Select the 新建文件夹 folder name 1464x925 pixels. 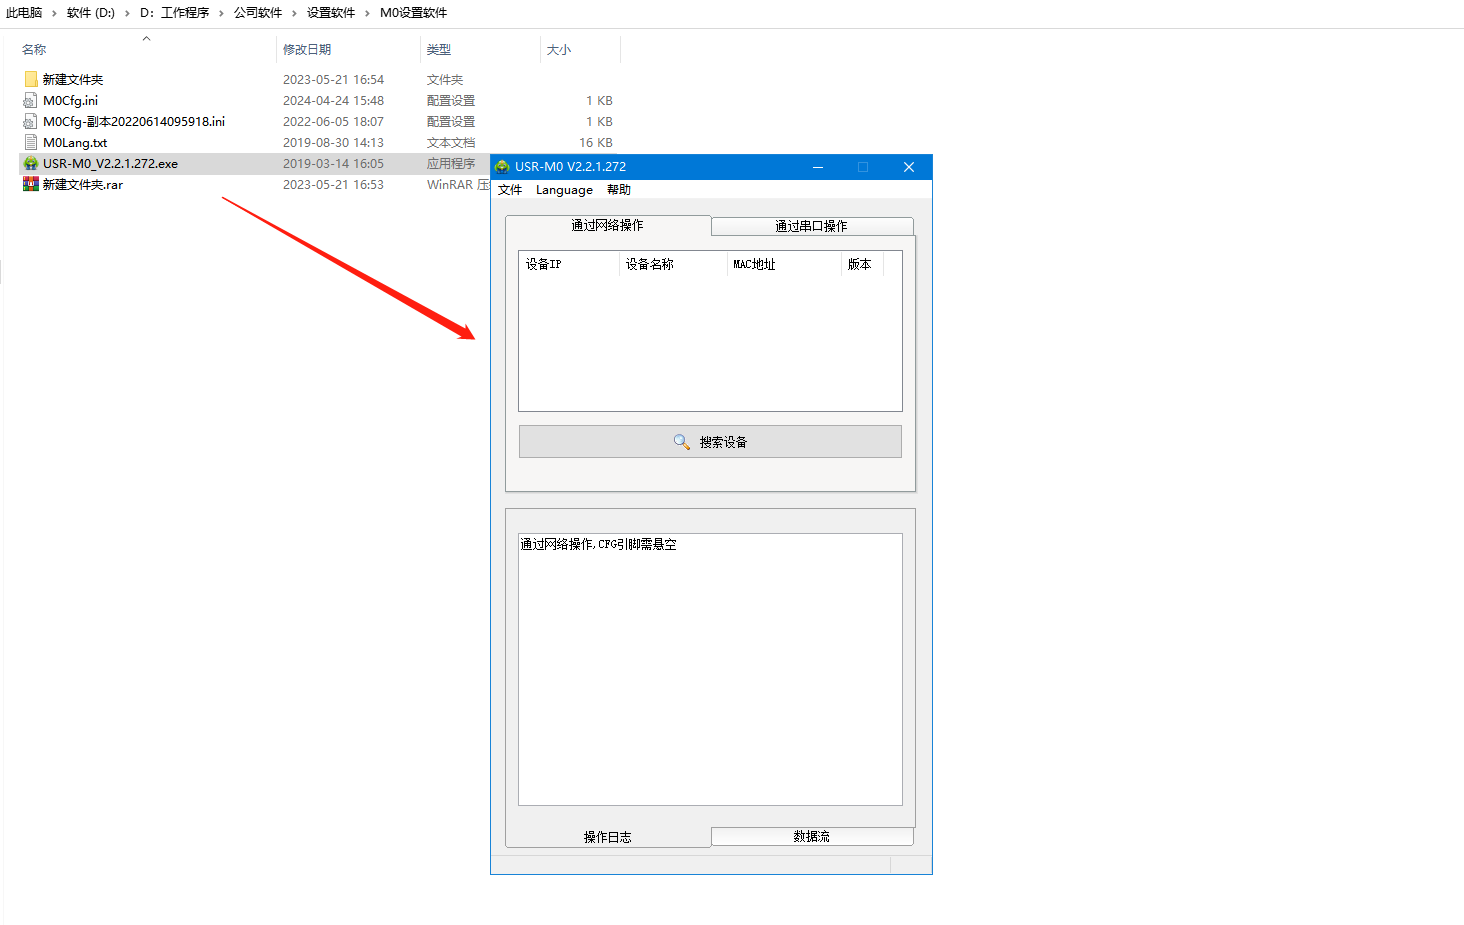73,79
